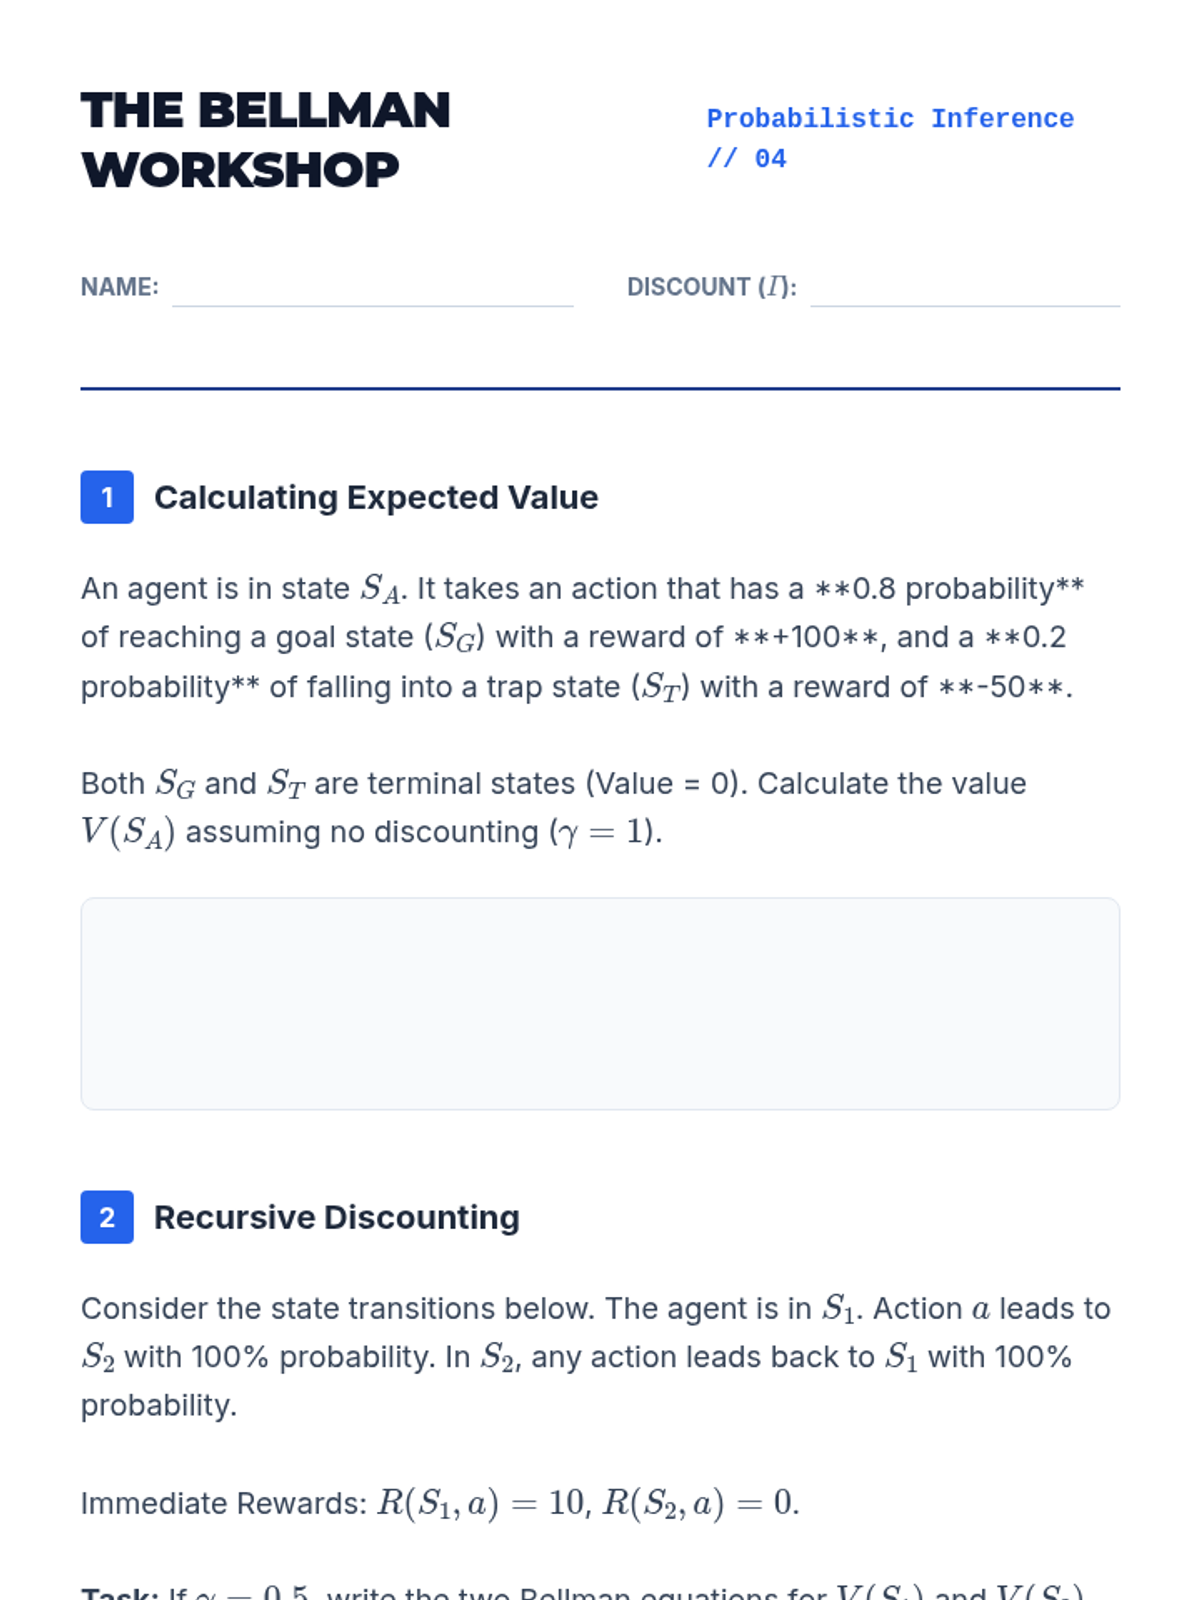Click the paragraph beginning 'An agent is in state'
1200x1600 pixels.
tap(582, 637)
